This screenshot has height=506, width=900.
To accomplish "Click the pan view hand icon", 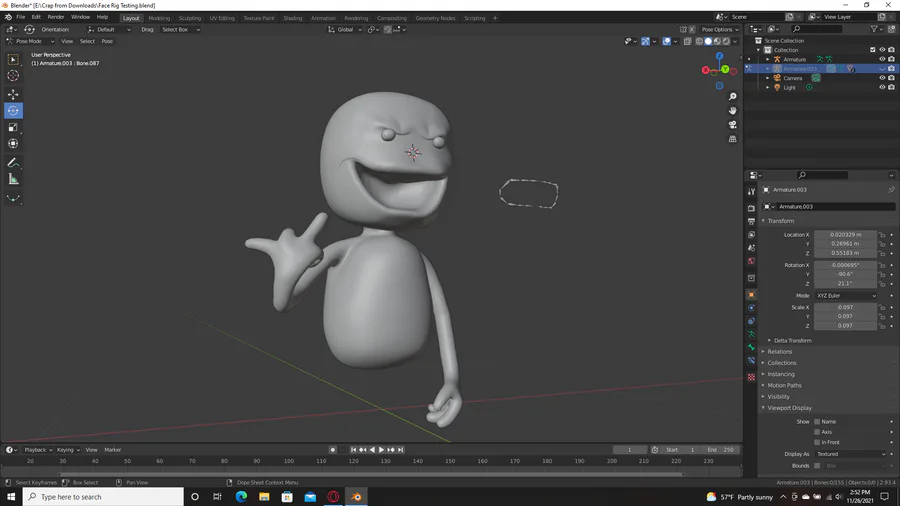I will coord(732,111).
